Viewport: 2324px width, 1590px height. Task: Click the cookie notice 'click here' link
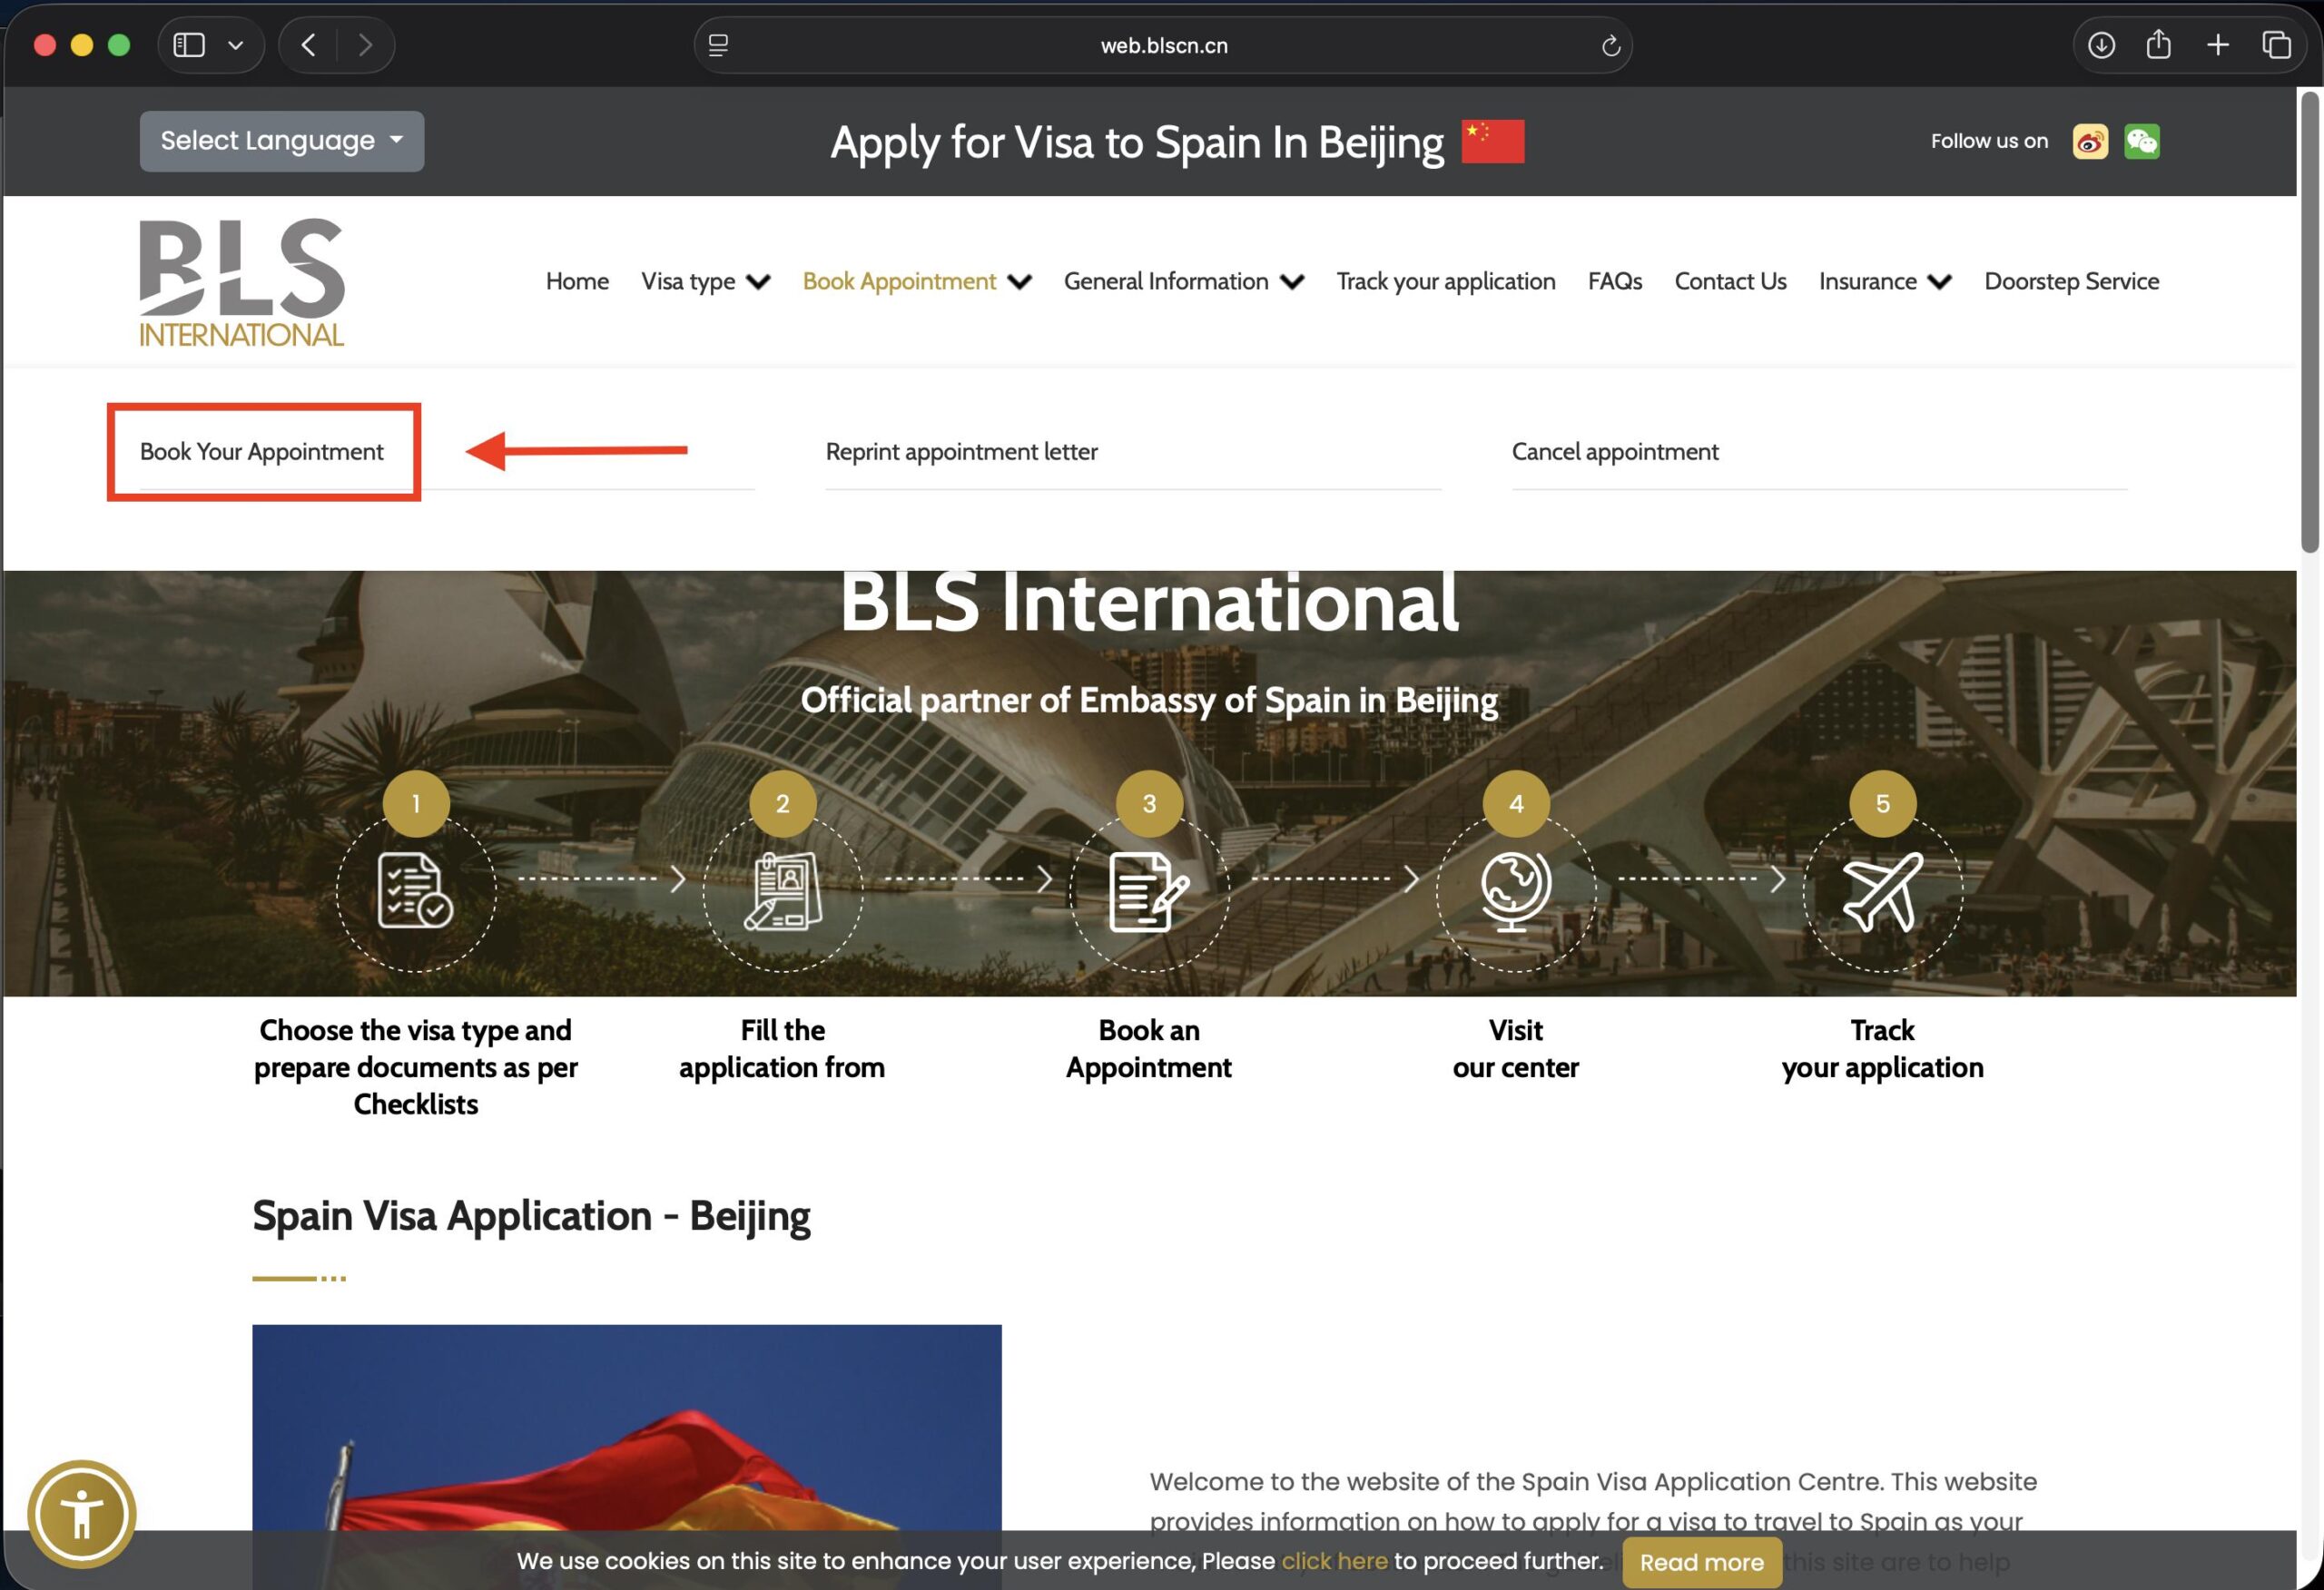coord(1334,1561)
